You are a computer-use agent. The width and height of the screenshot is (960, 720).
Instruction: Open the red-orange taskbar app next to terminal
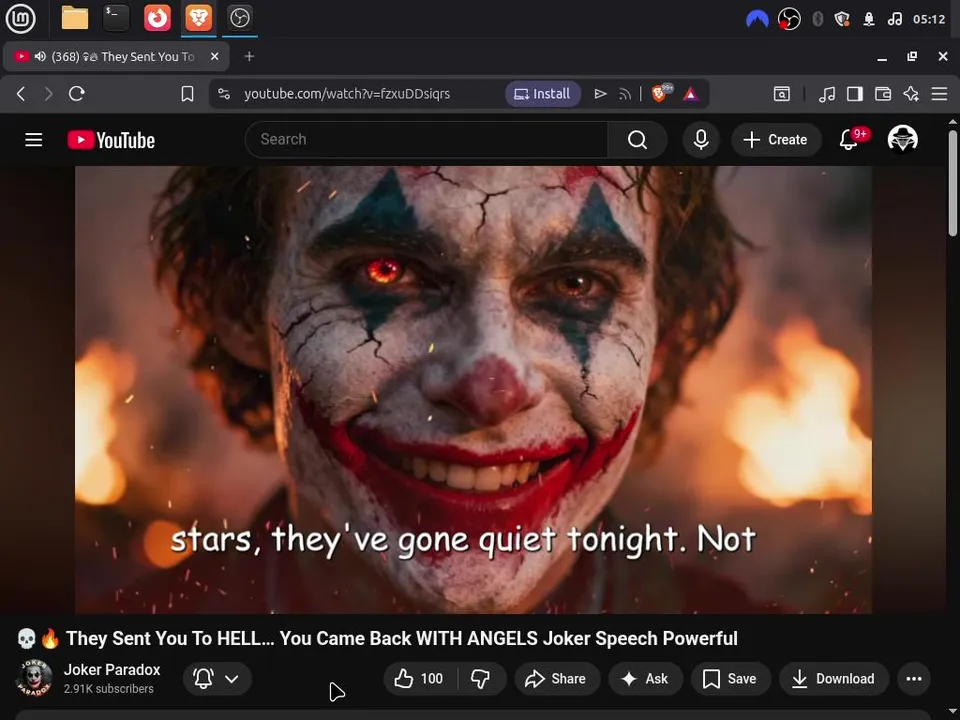[x=157, y=18]
